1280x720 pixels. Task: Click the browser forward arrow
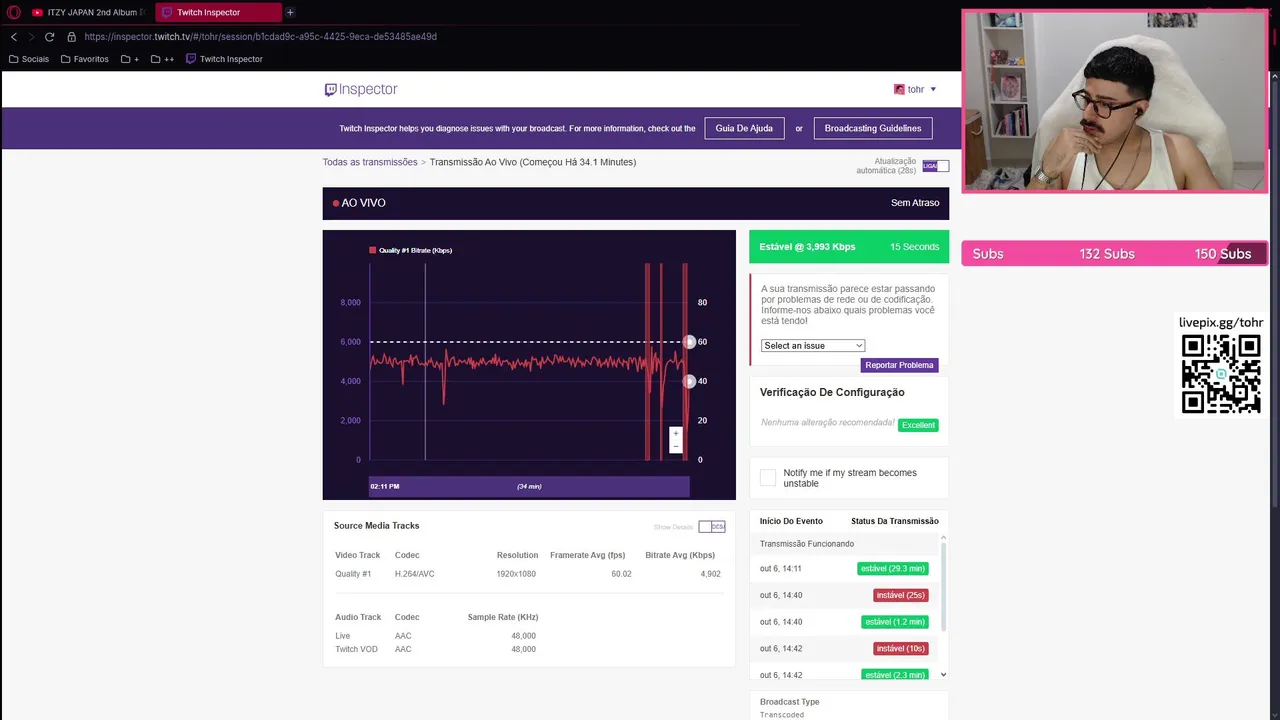pos(31,37)
